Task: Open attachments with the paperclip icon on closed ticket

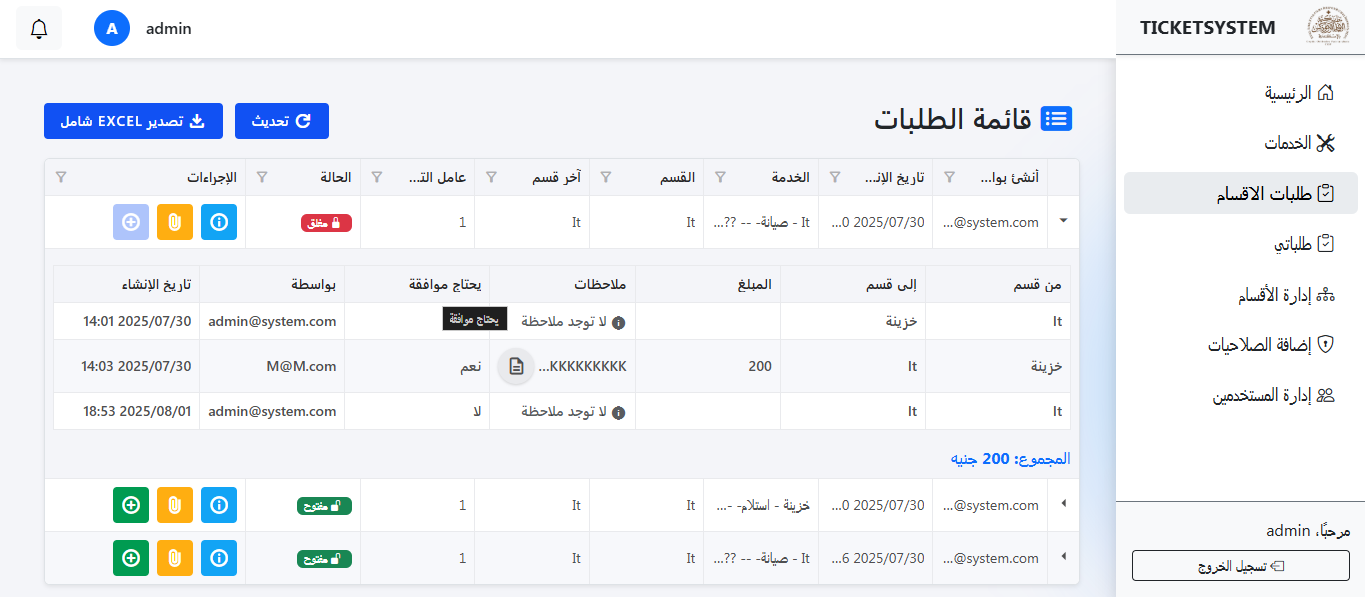Action: pyautogui.click(x=175, y=221)
